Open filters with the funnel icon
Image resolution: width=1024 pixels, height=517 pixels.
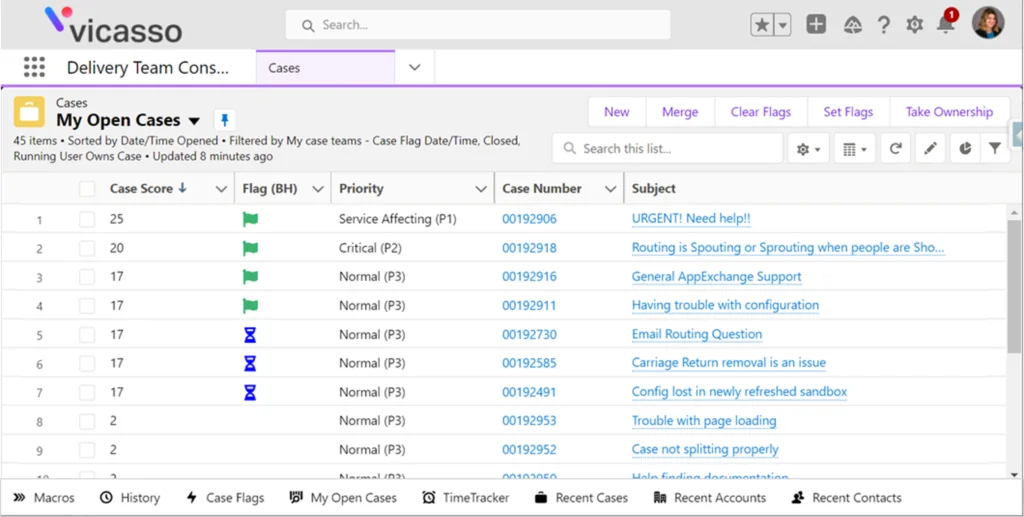[995, 149]
